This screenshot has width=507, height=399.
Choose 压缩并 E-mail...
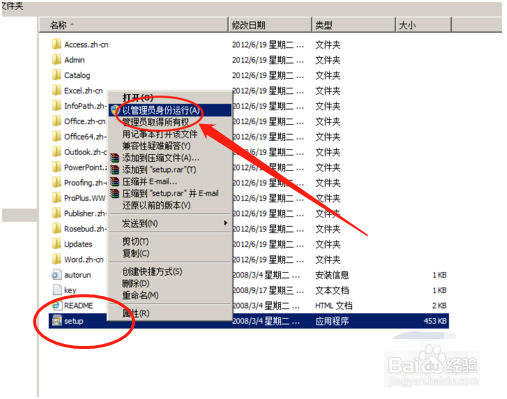point(171,181)
